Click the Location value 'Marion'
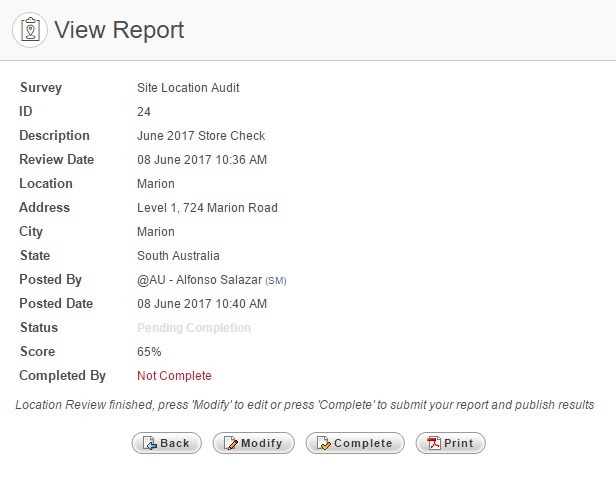616x477 pixels. click(x=156, y=184)
